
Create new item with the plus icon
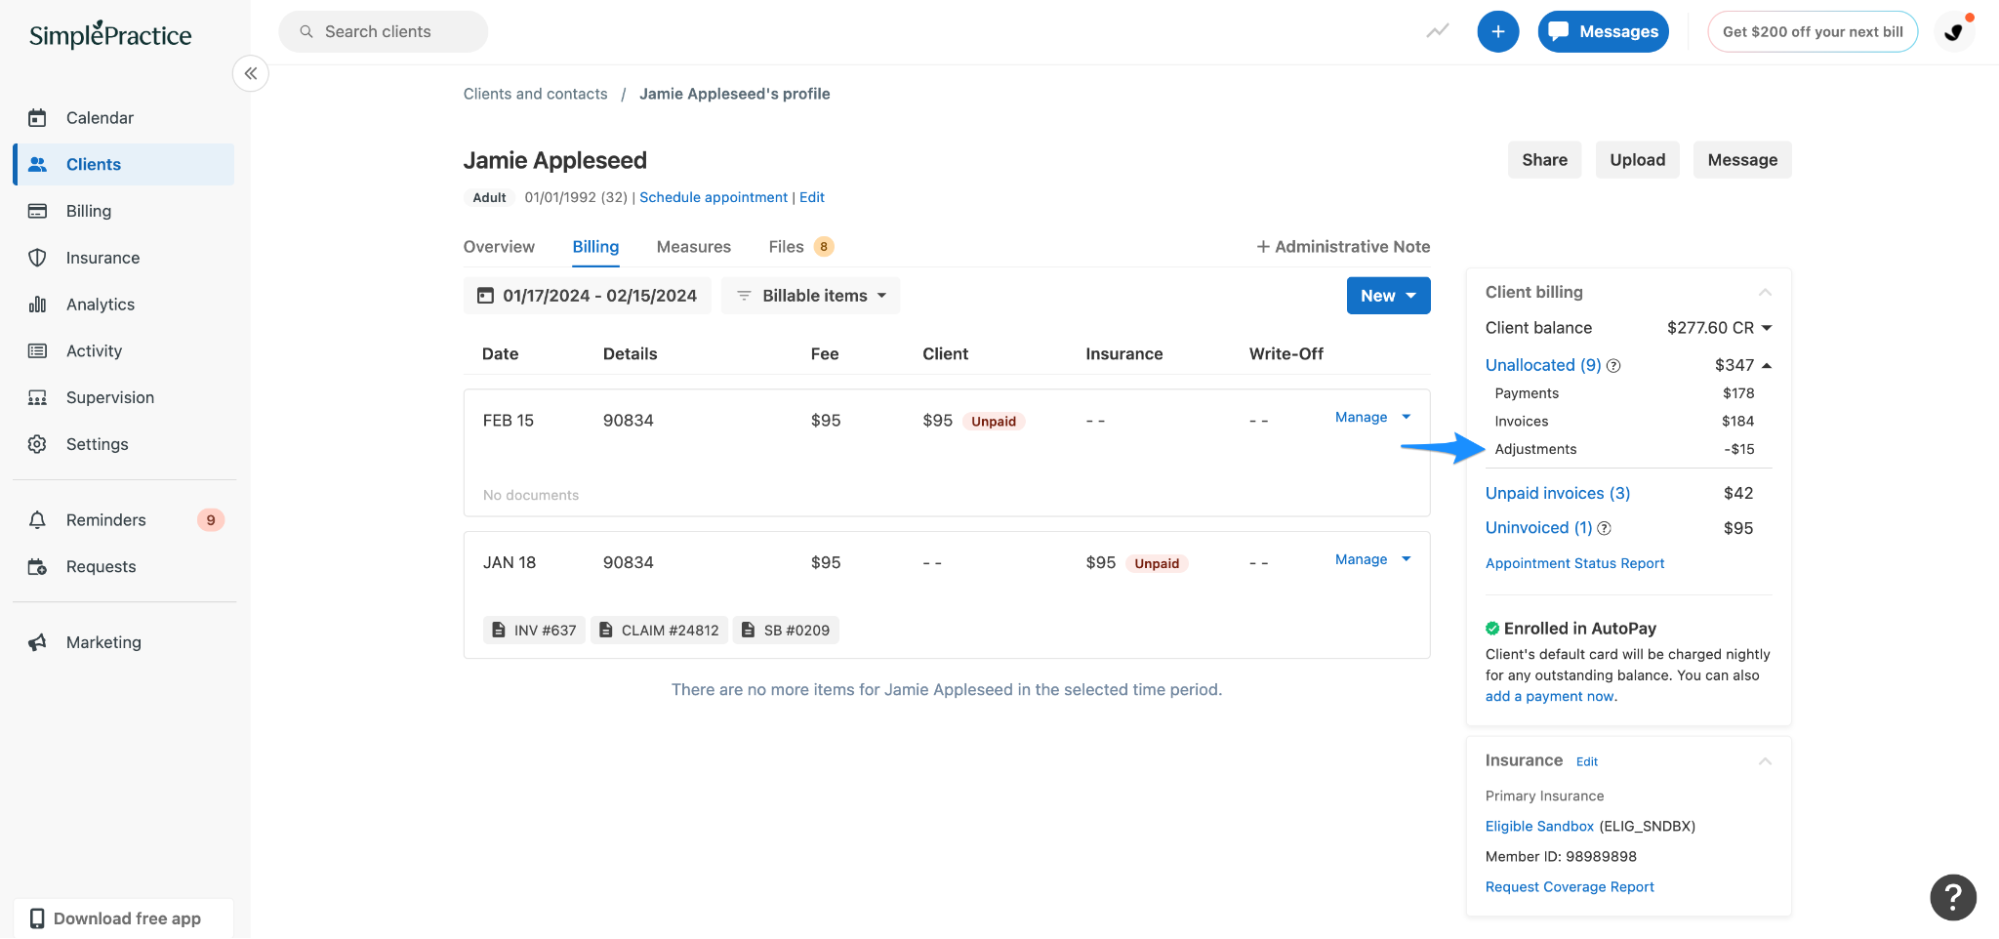coord(1497,31)
